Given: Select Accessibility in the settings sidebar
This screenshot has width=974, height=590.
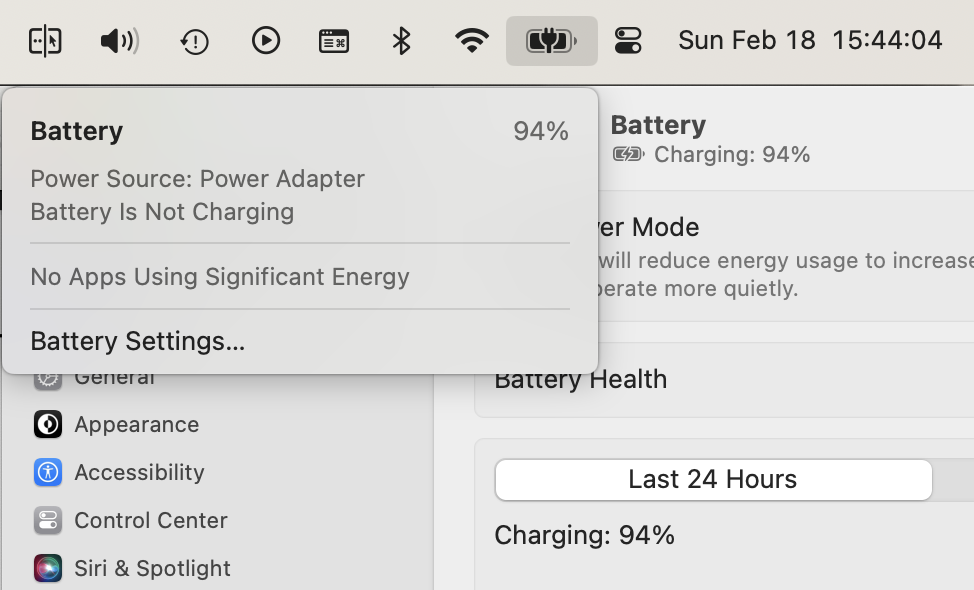Looking at the screenshot, I should pos(139,472).
